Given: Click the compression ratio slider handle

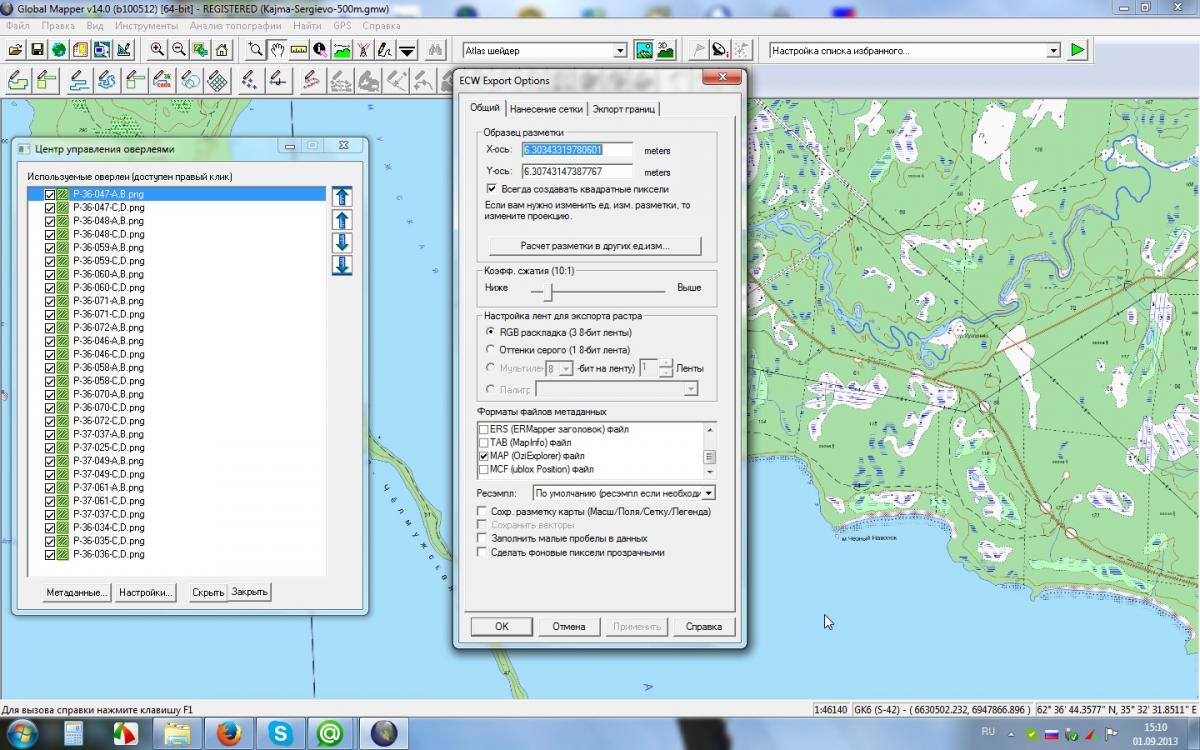Looking at the screenshot, I should tap(546, 290).
